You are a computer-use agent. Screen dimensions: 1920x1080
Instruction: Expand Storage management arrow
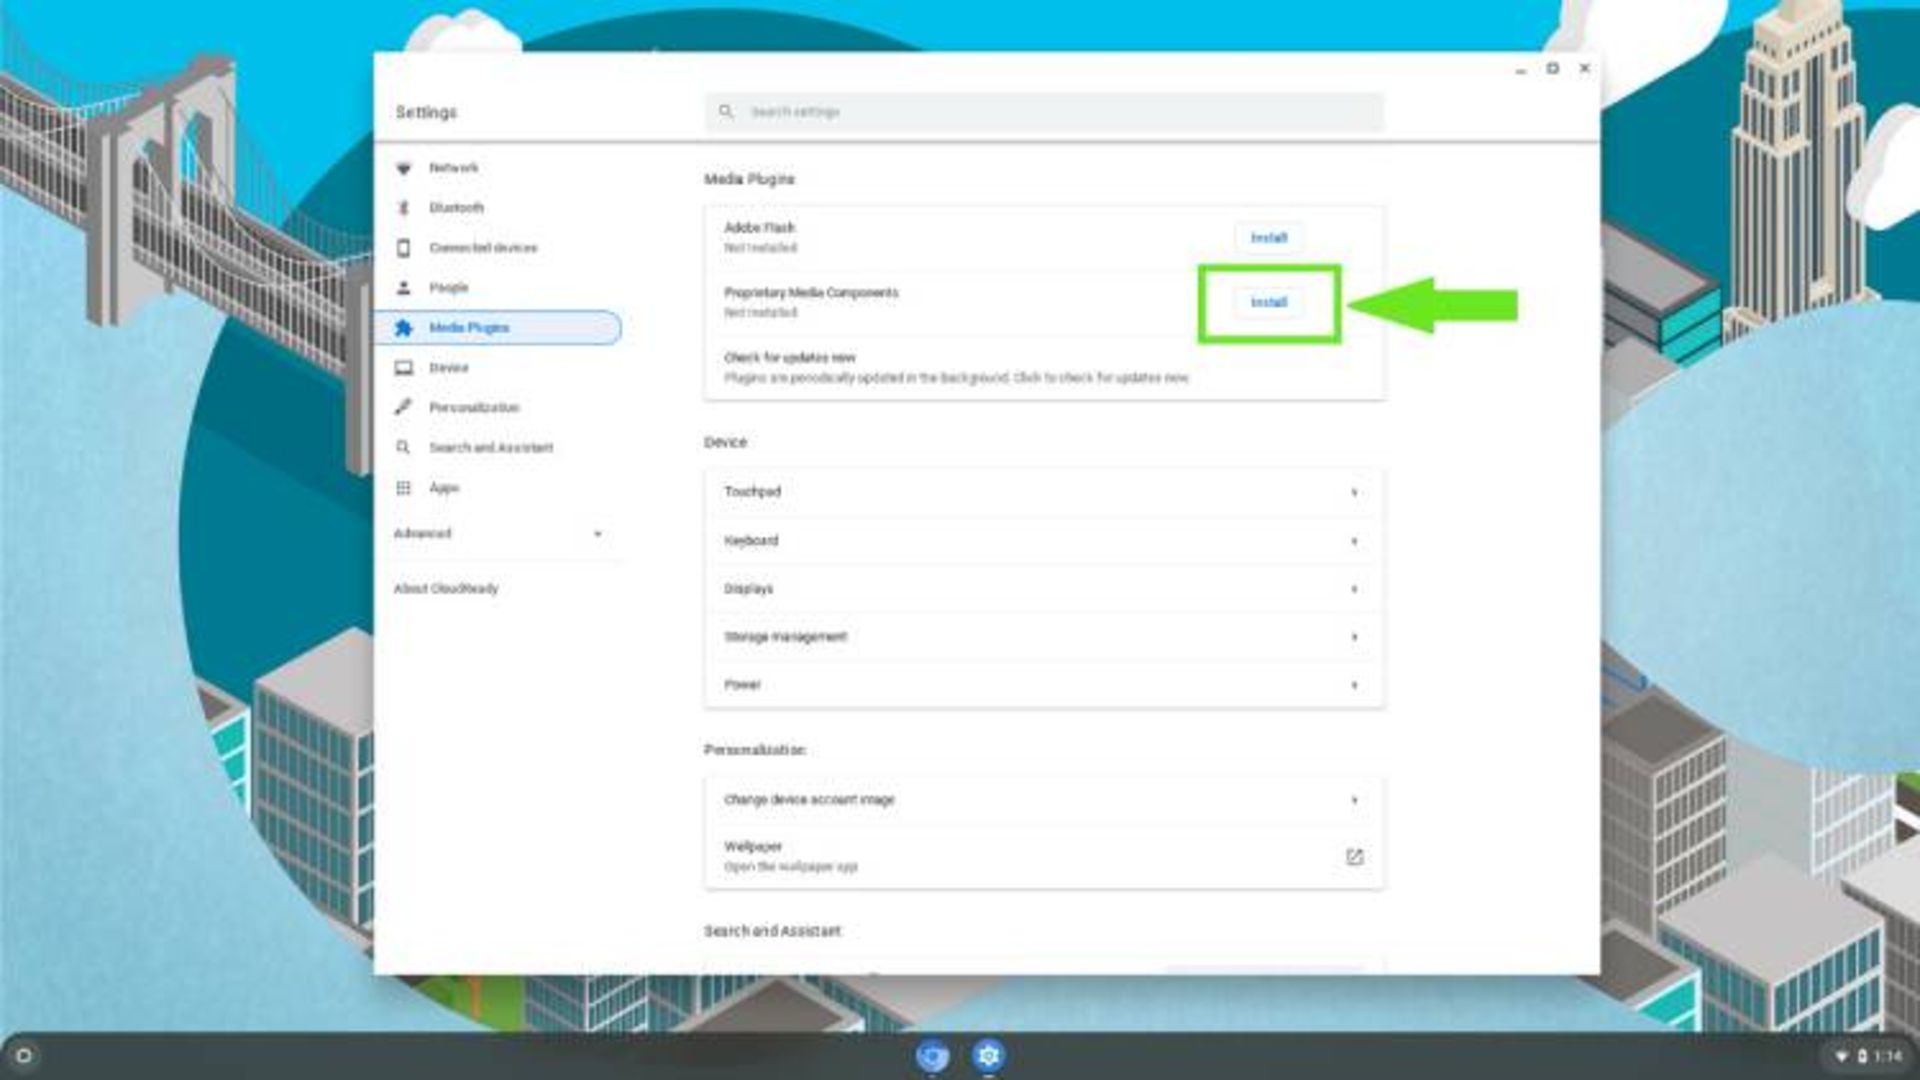point(1354,637)
